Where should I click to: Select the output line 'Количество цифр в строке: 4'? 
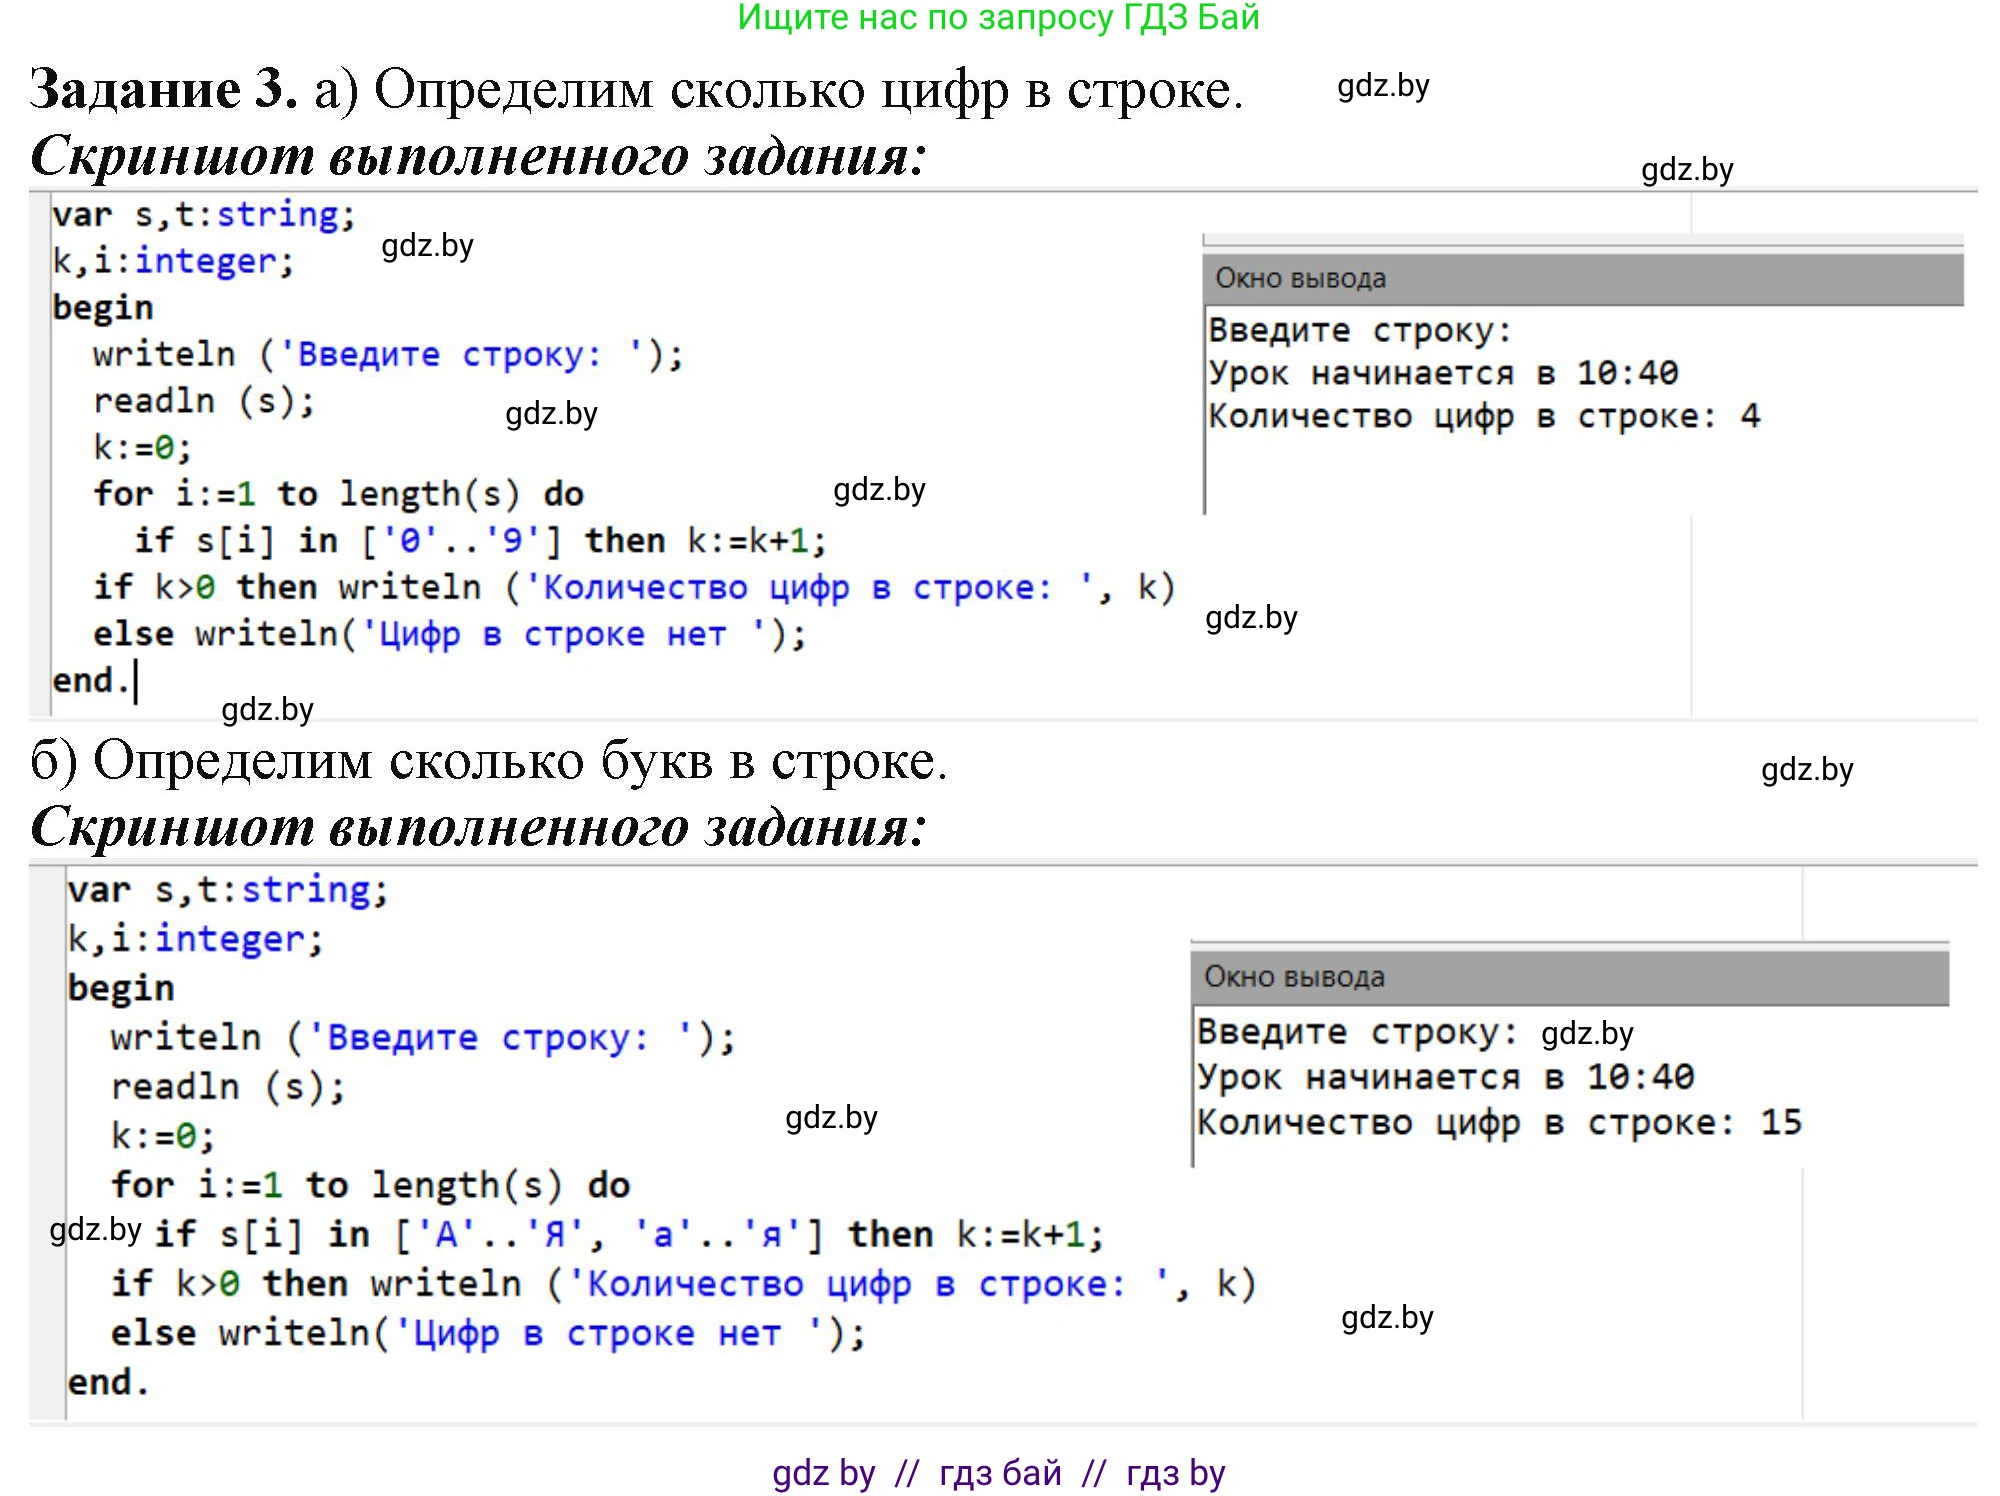coord(1485,415)
